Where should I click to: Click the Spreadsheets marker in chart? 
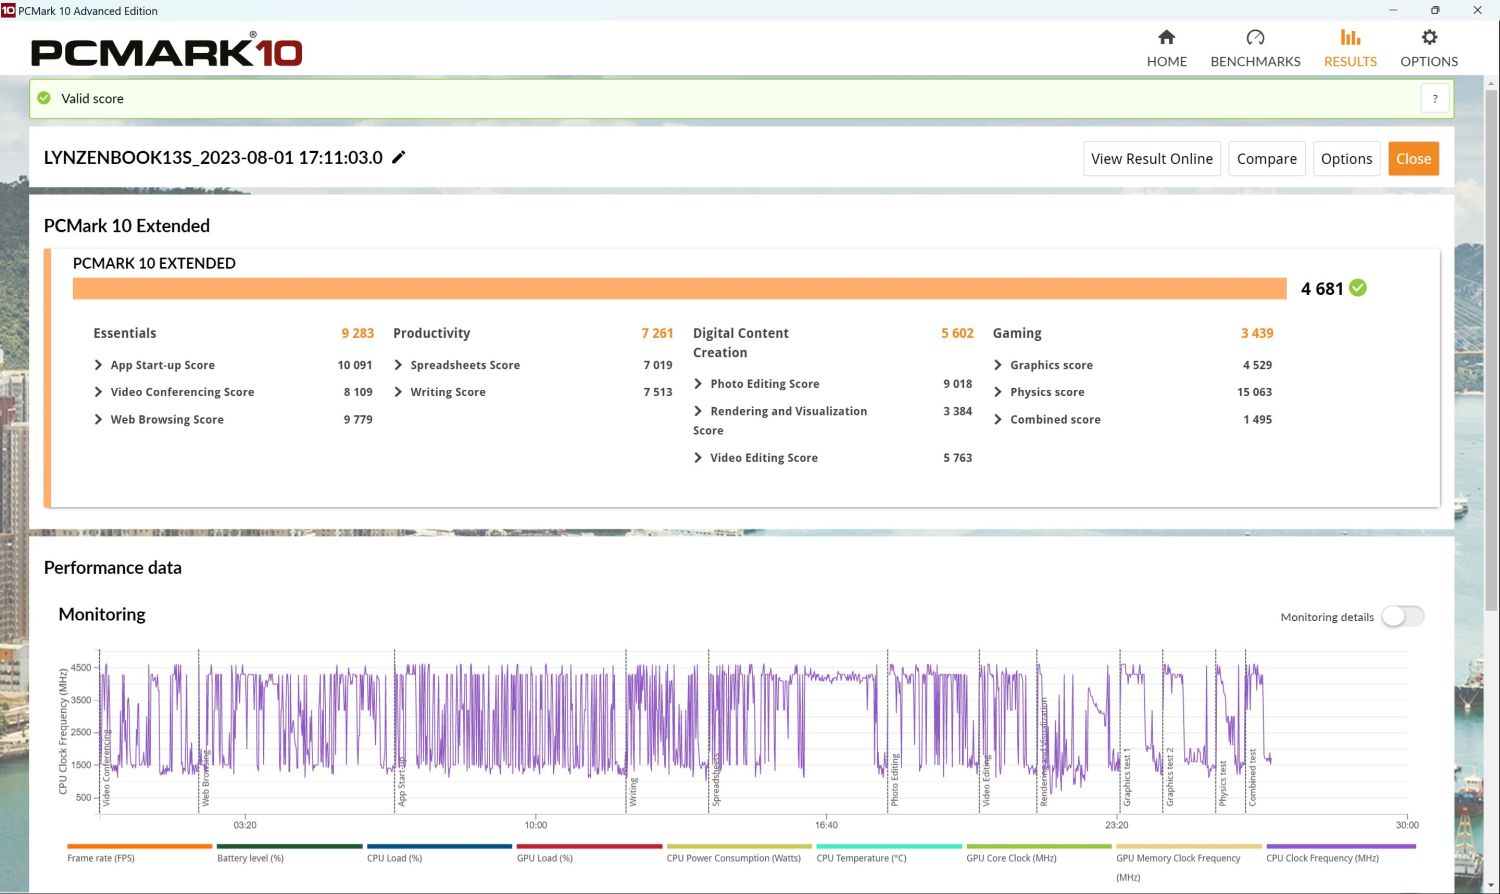tap(716, 781)
